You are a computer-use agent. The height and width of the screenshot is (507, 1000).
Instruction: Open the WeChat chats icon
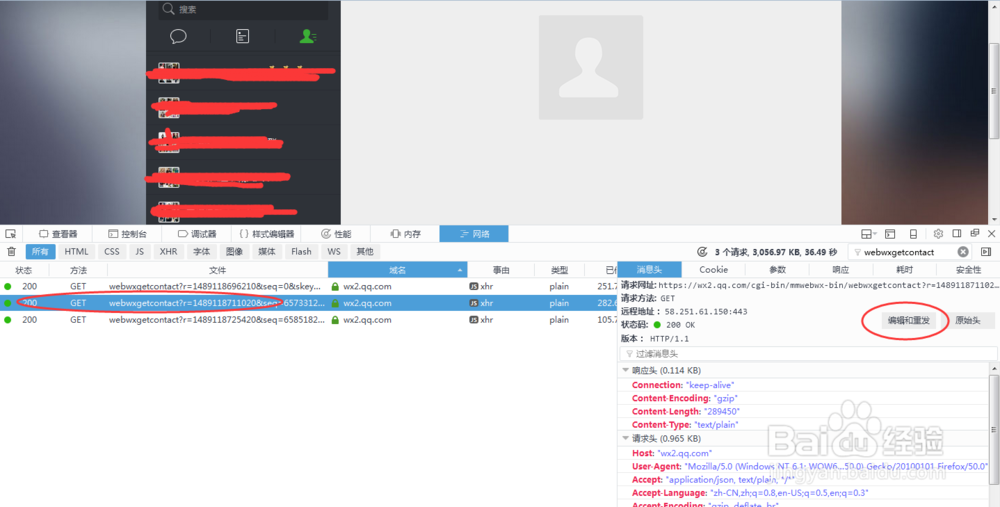[x=178, y=36]
